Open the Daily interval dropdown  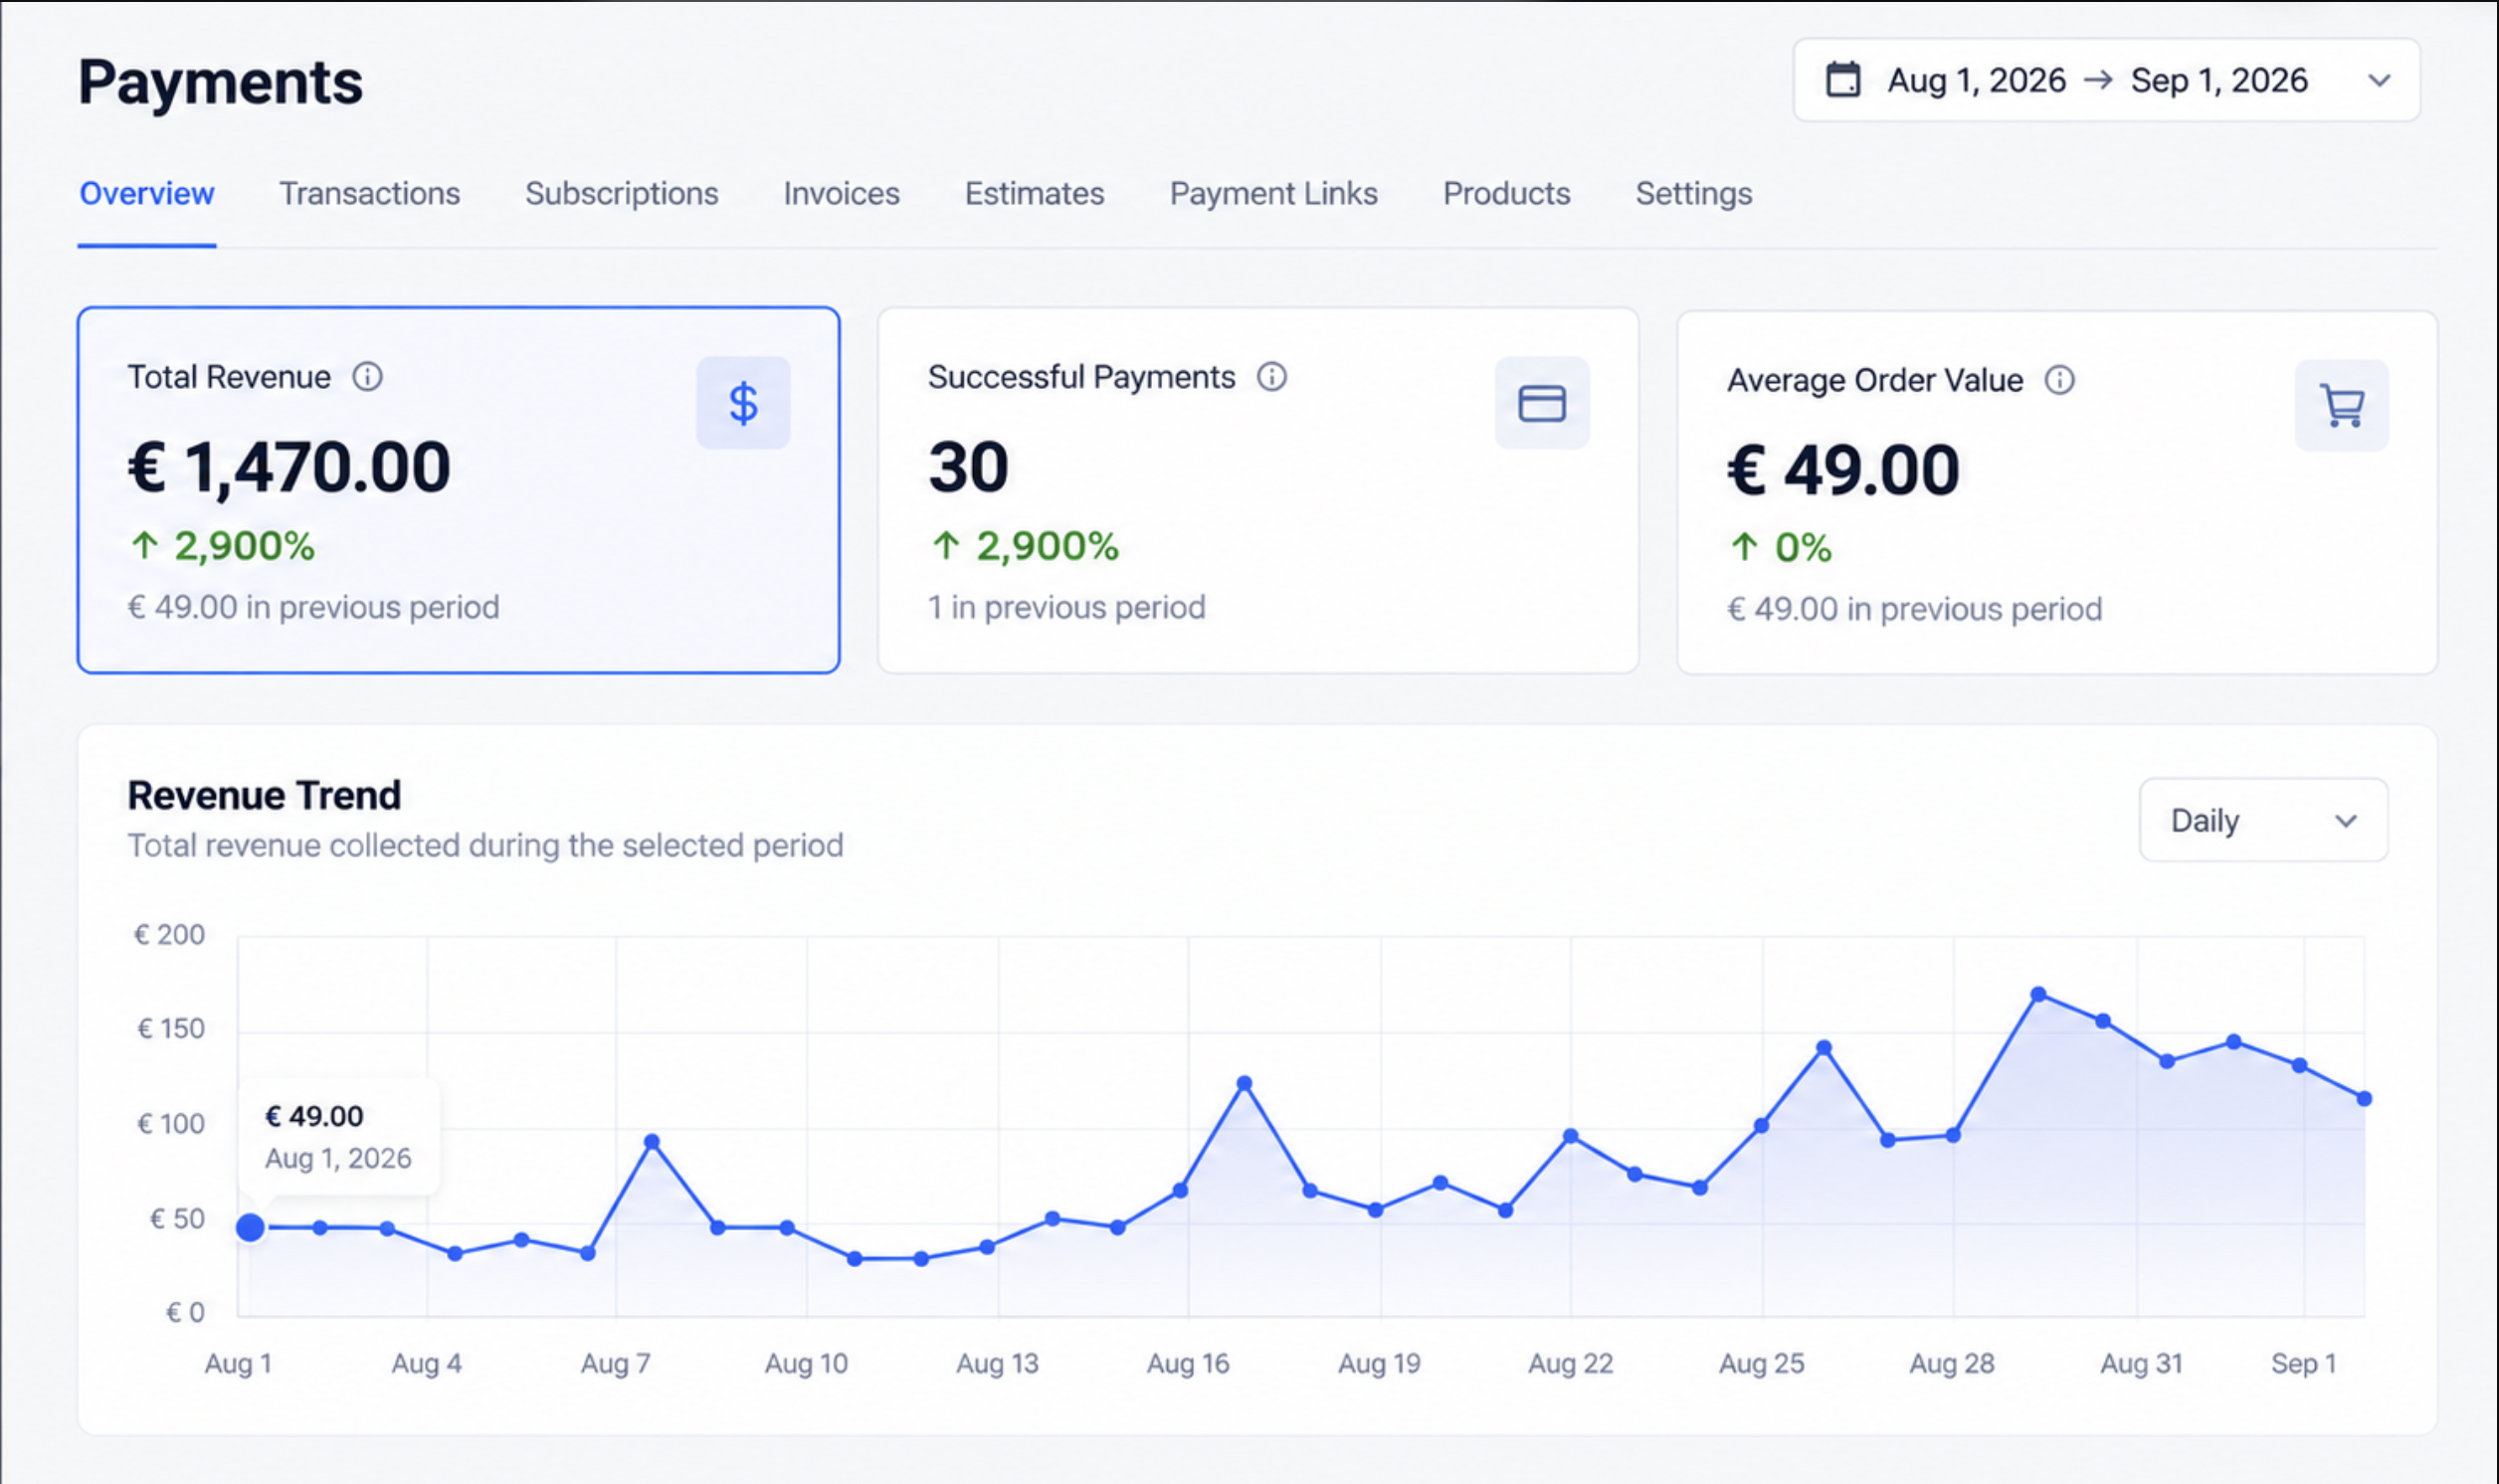coord(2264,820)
